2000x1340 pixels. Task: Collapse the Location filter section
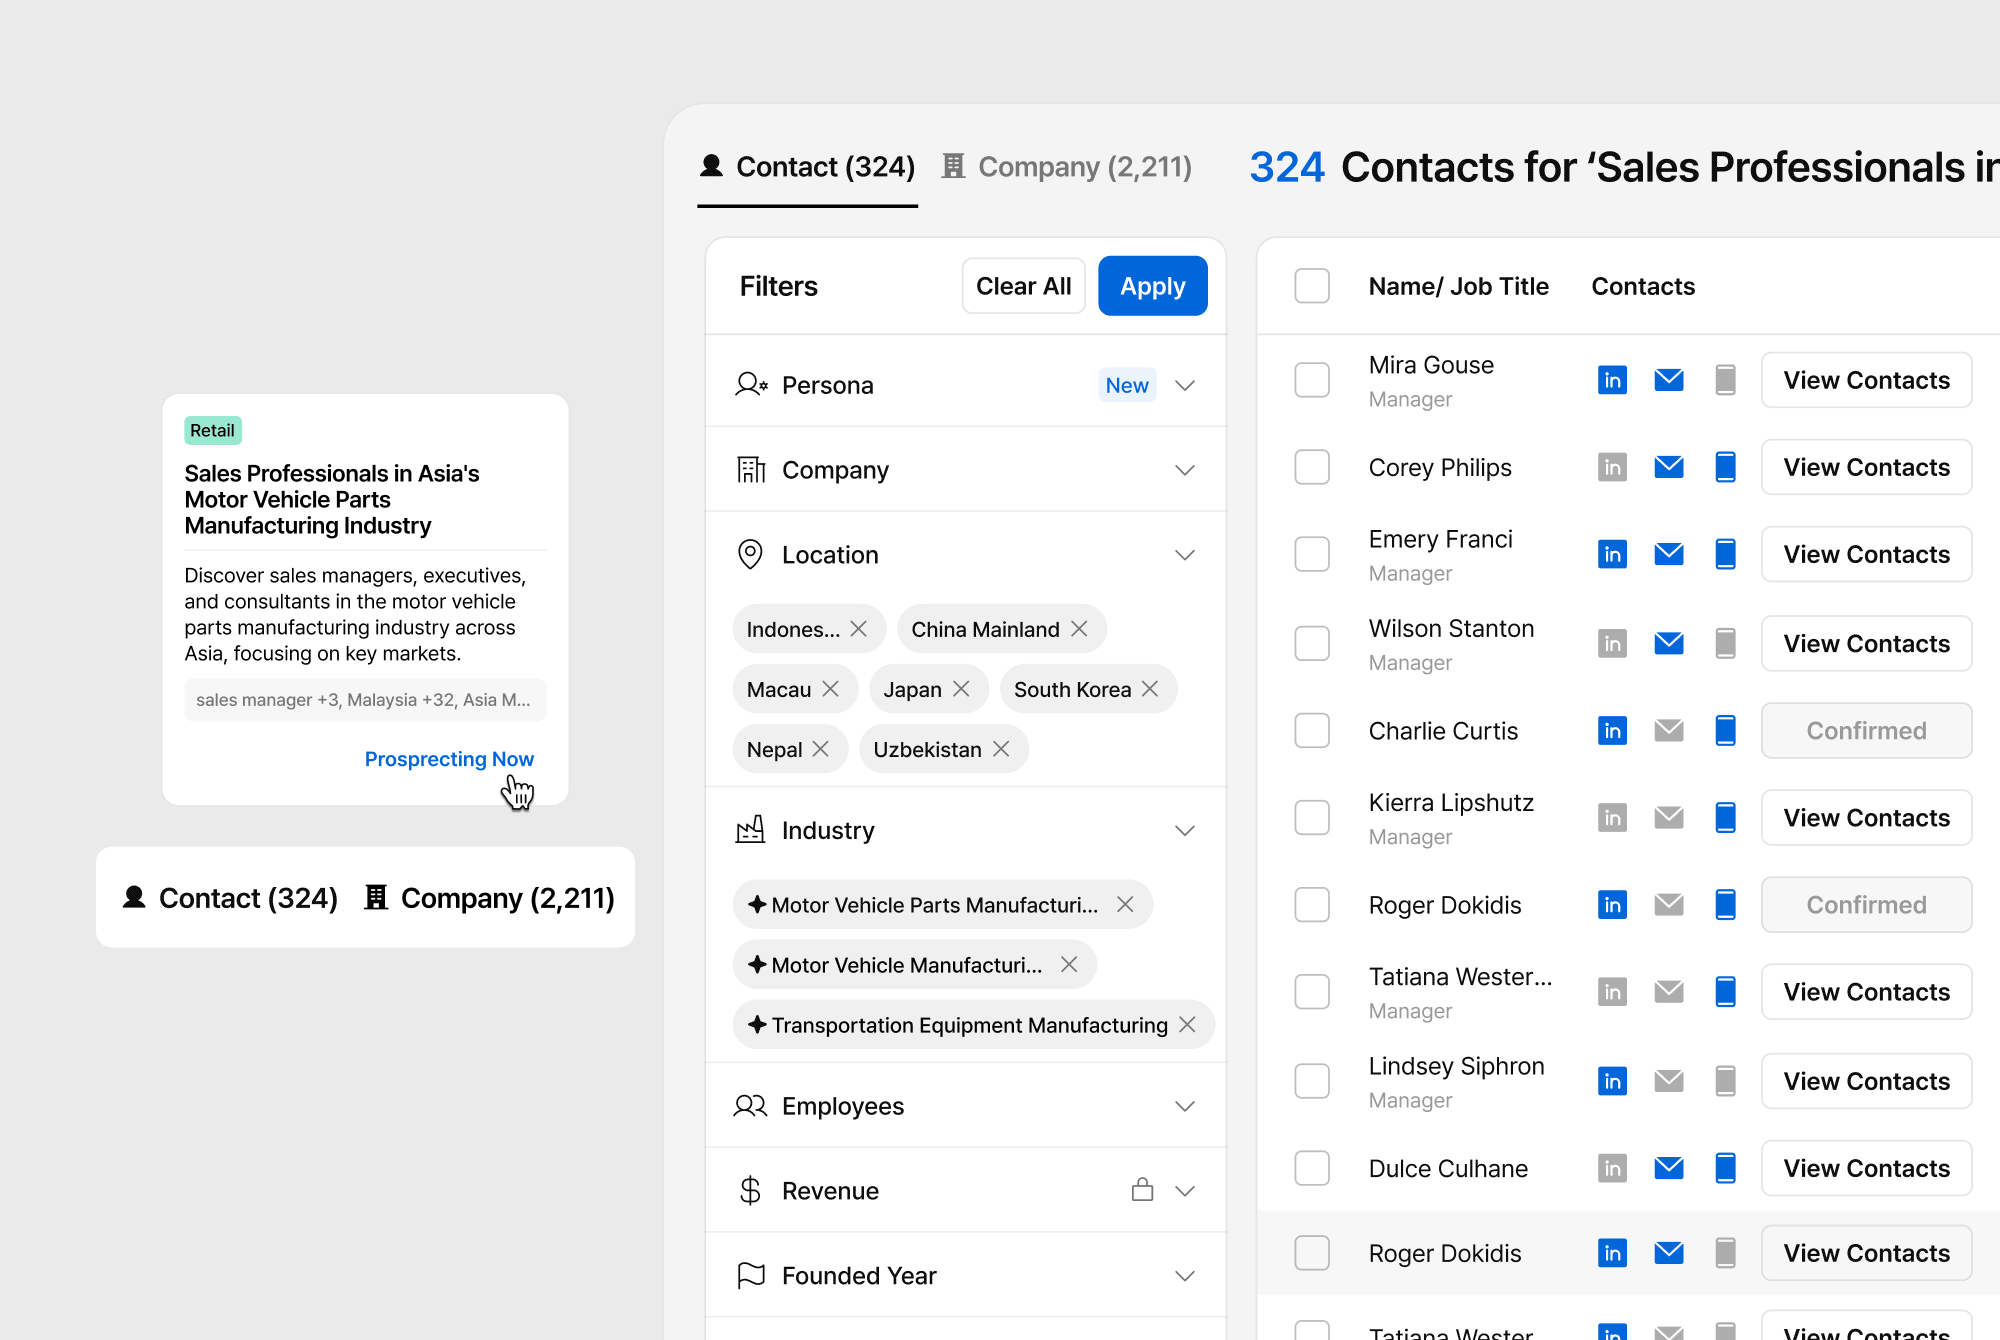(x=1185, y=555)
